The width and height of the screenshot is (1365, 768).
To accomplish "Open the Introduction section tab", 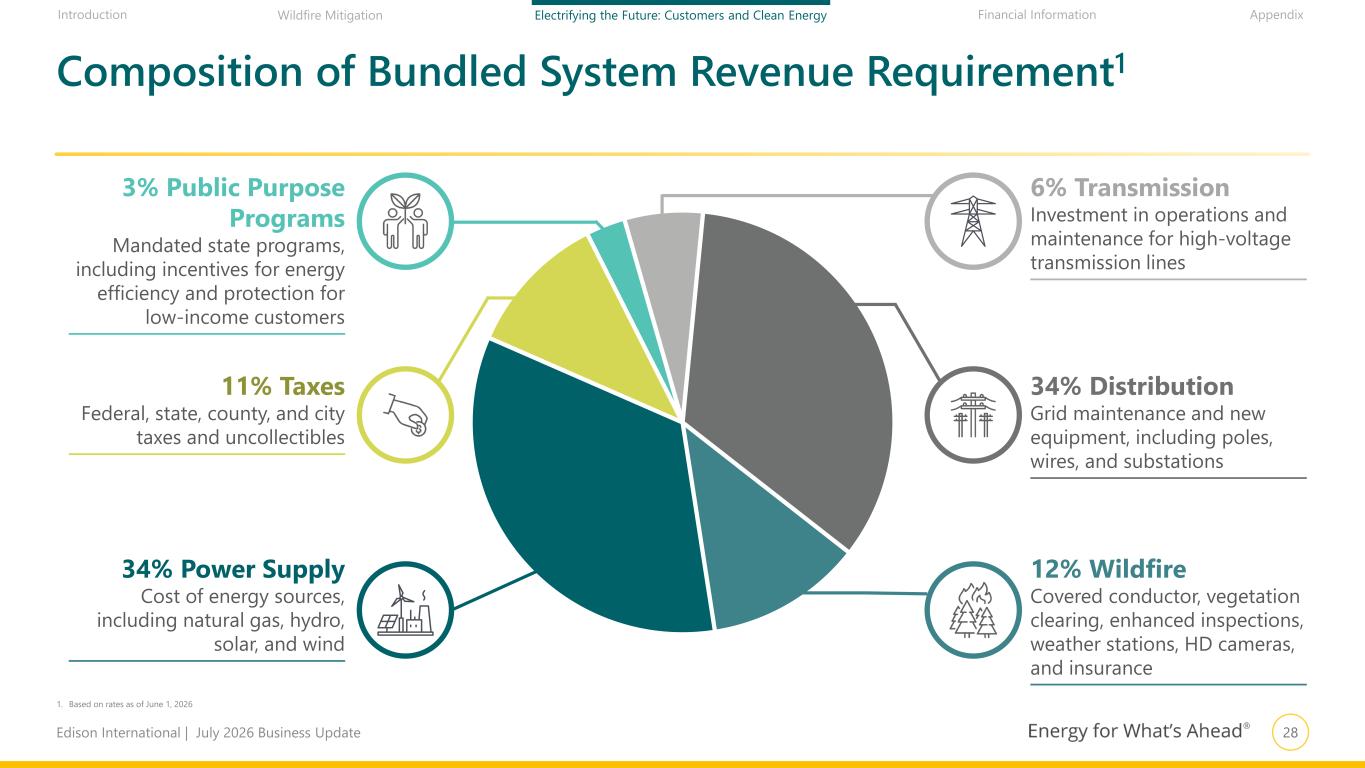I will [x=93, y=15].
